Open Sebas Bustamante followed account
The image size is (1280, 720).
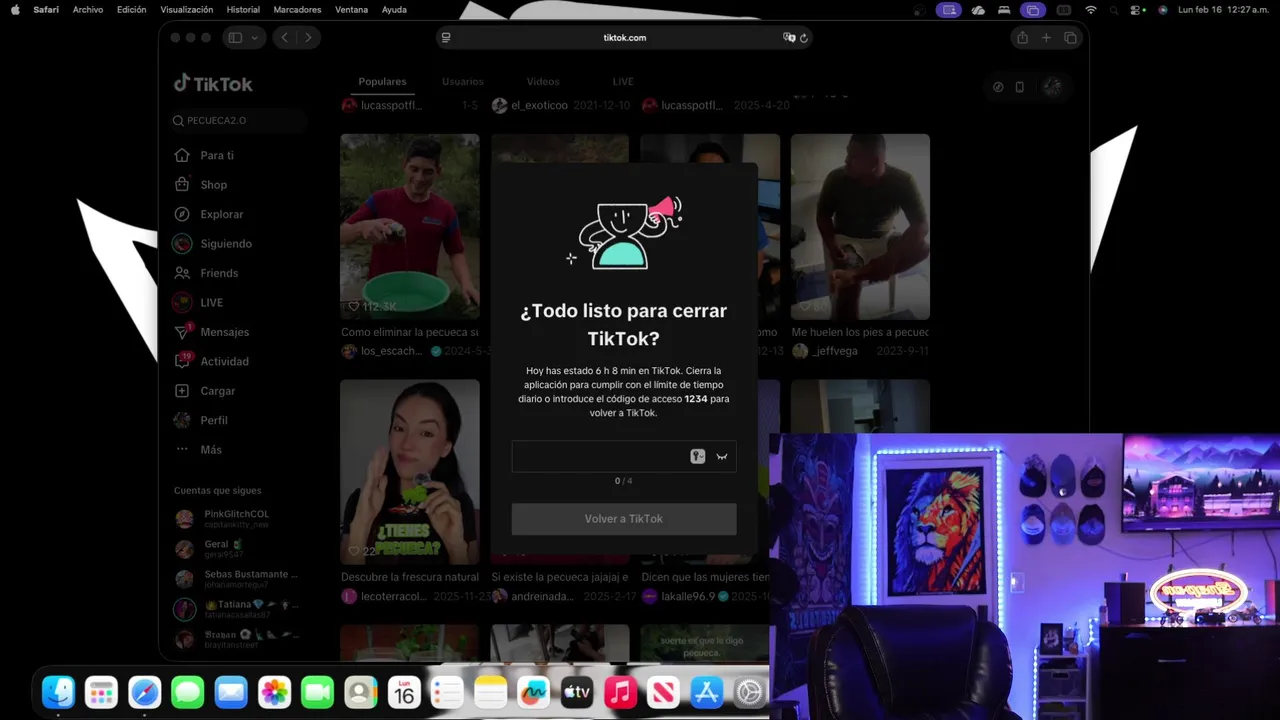[236, 579]
